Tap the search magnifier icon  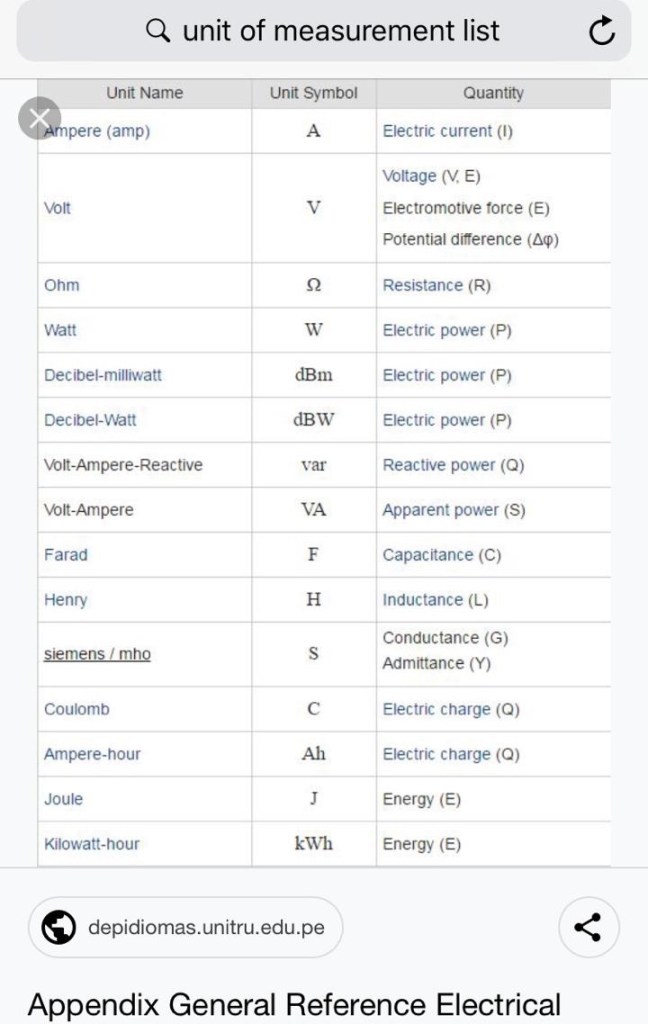click(x=158, y=32)
